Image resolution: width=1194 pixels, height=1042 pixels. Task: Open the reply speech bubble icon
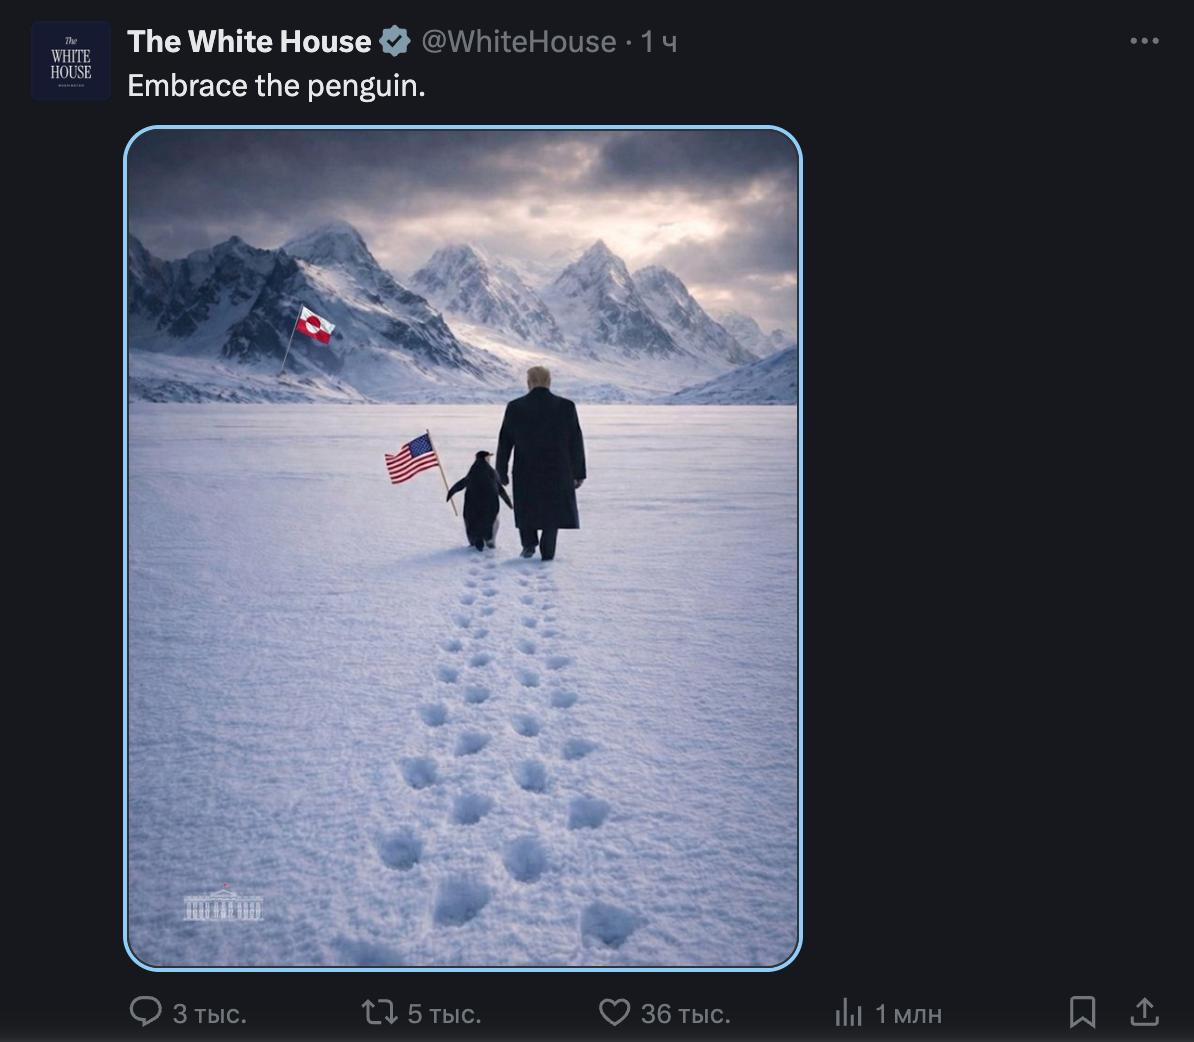146,1012
